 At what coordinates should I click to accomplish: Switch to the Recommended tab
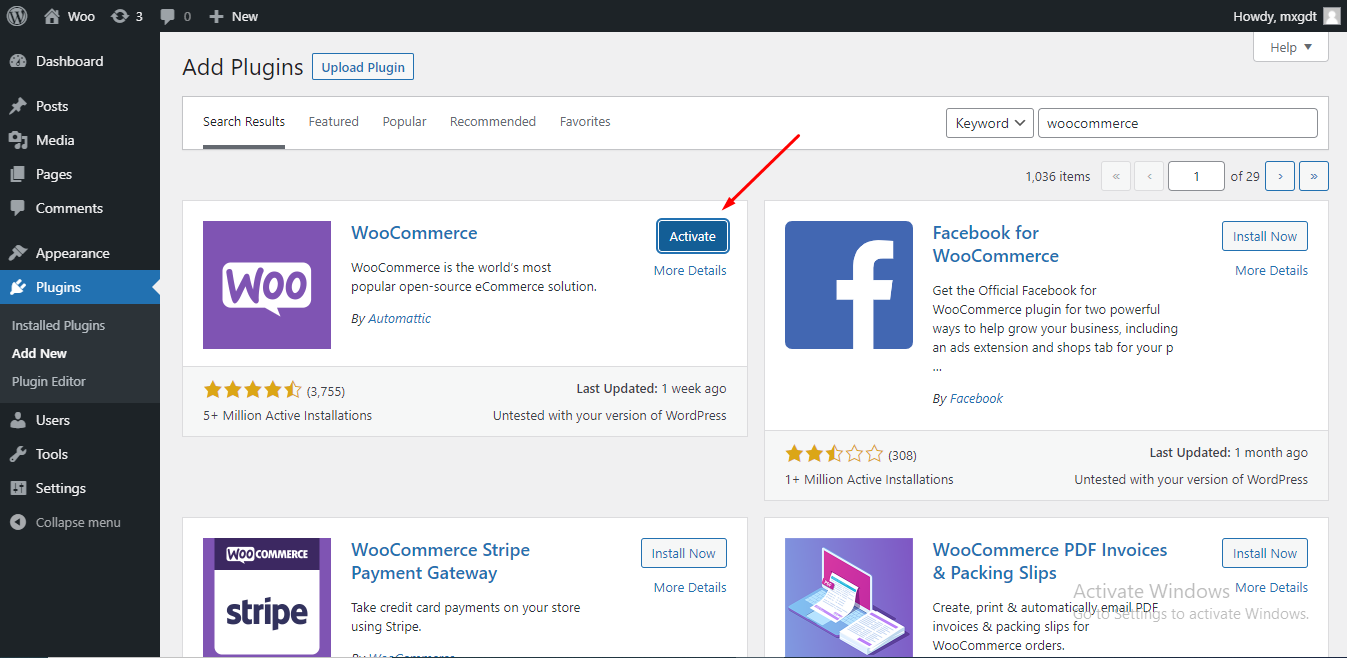493,122
